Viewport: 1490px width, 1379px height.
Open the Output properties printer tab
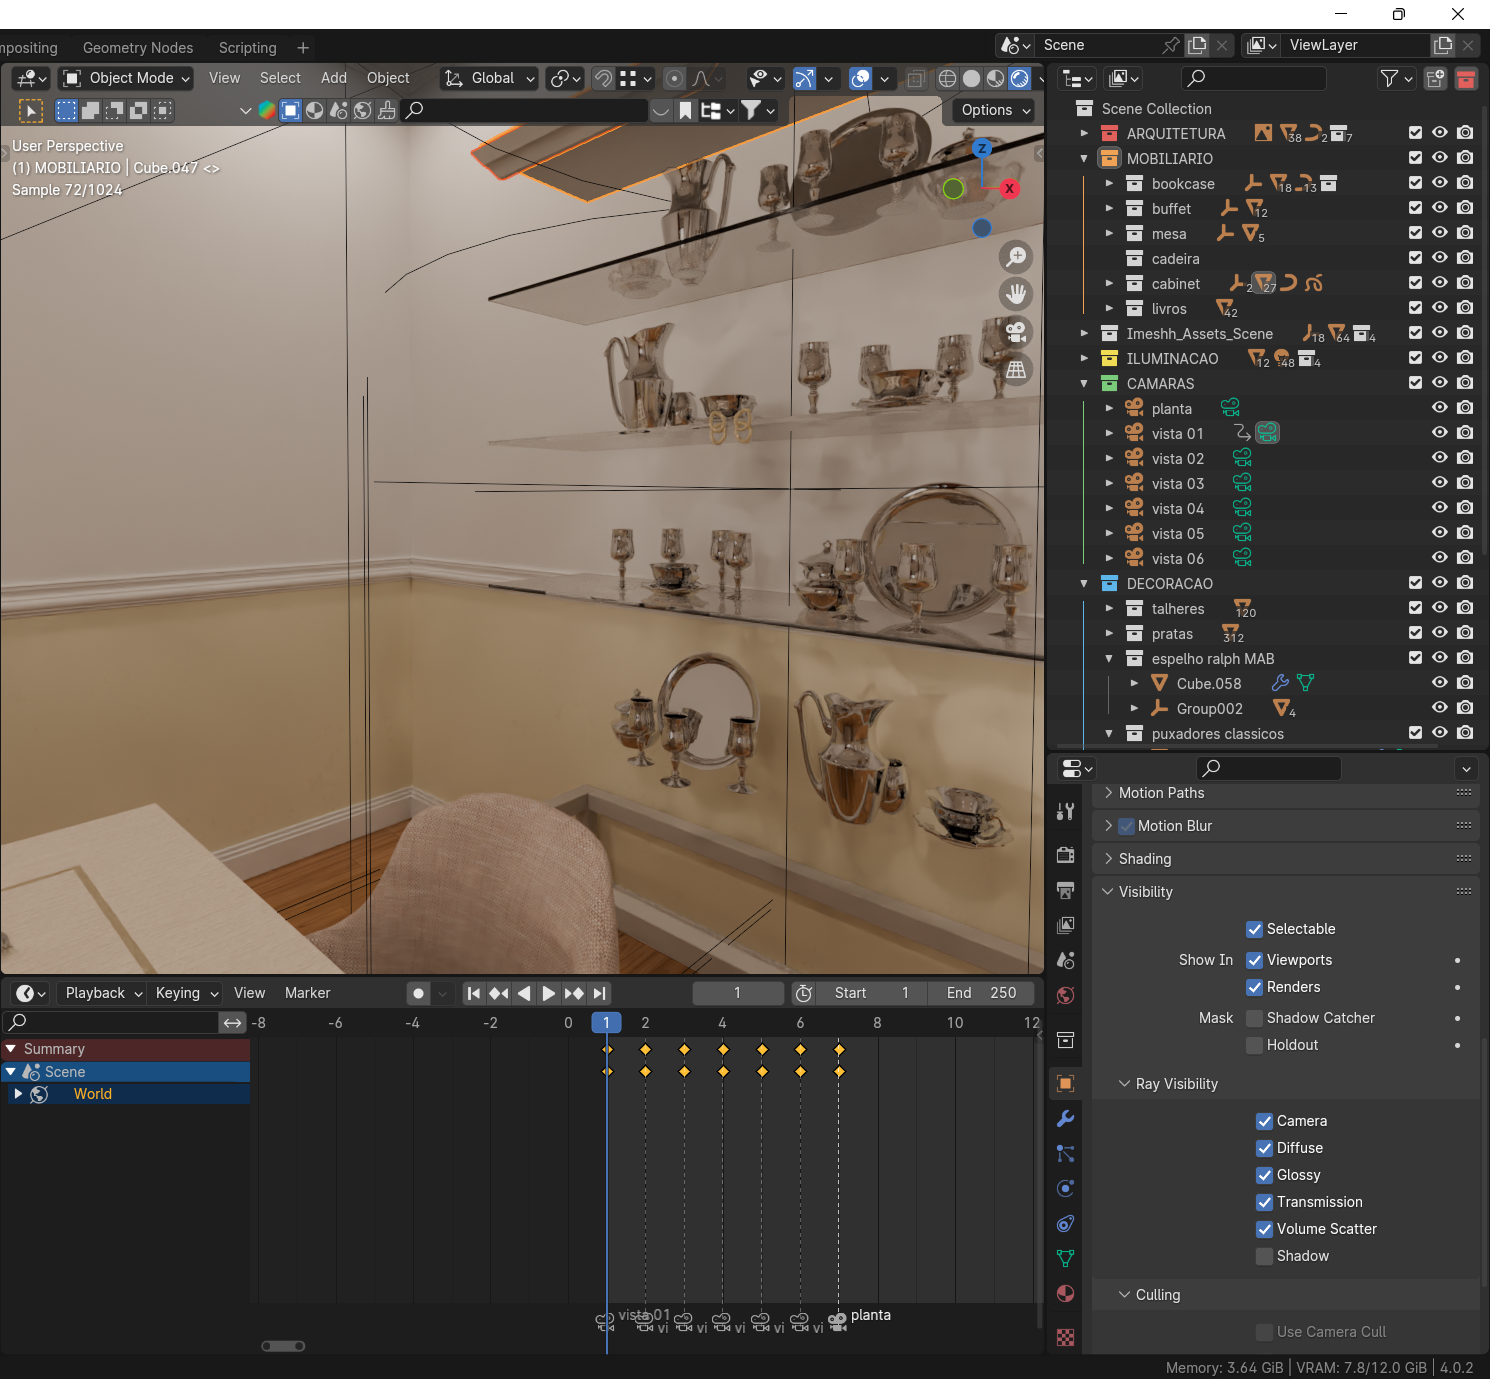1066,890
